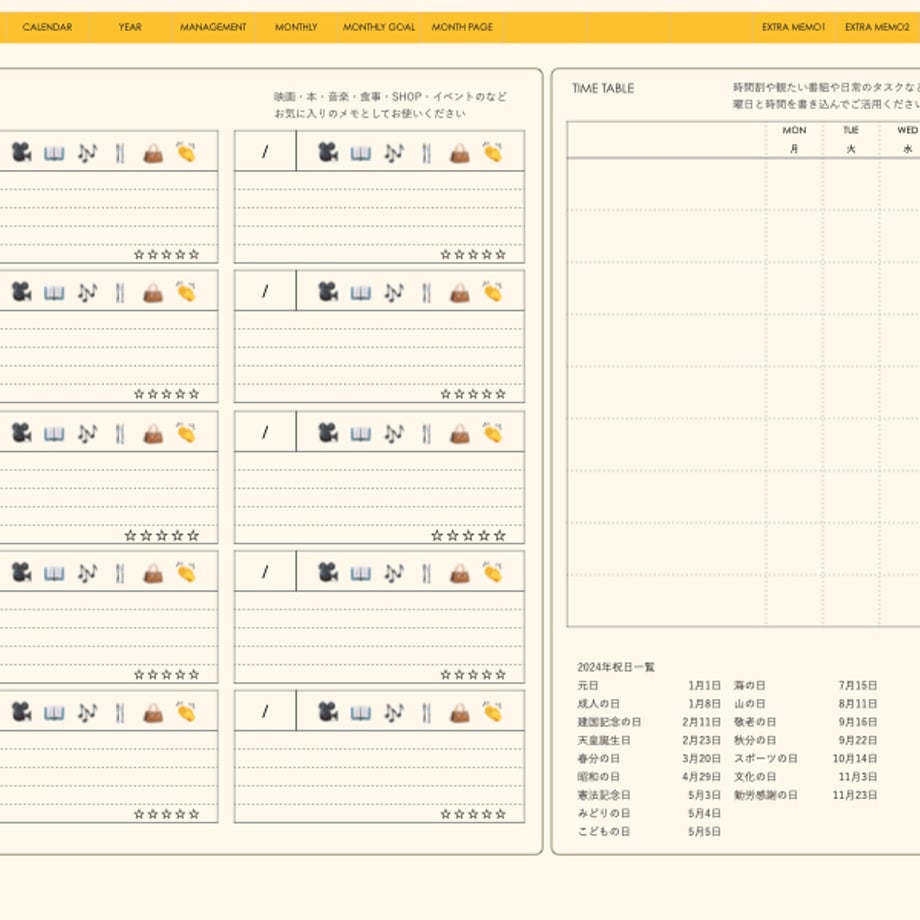The width and height of the screenshot is (920, 920).
Task: Tap clapping hands icon in bottom cut-off left card
Action: point(187,712)
